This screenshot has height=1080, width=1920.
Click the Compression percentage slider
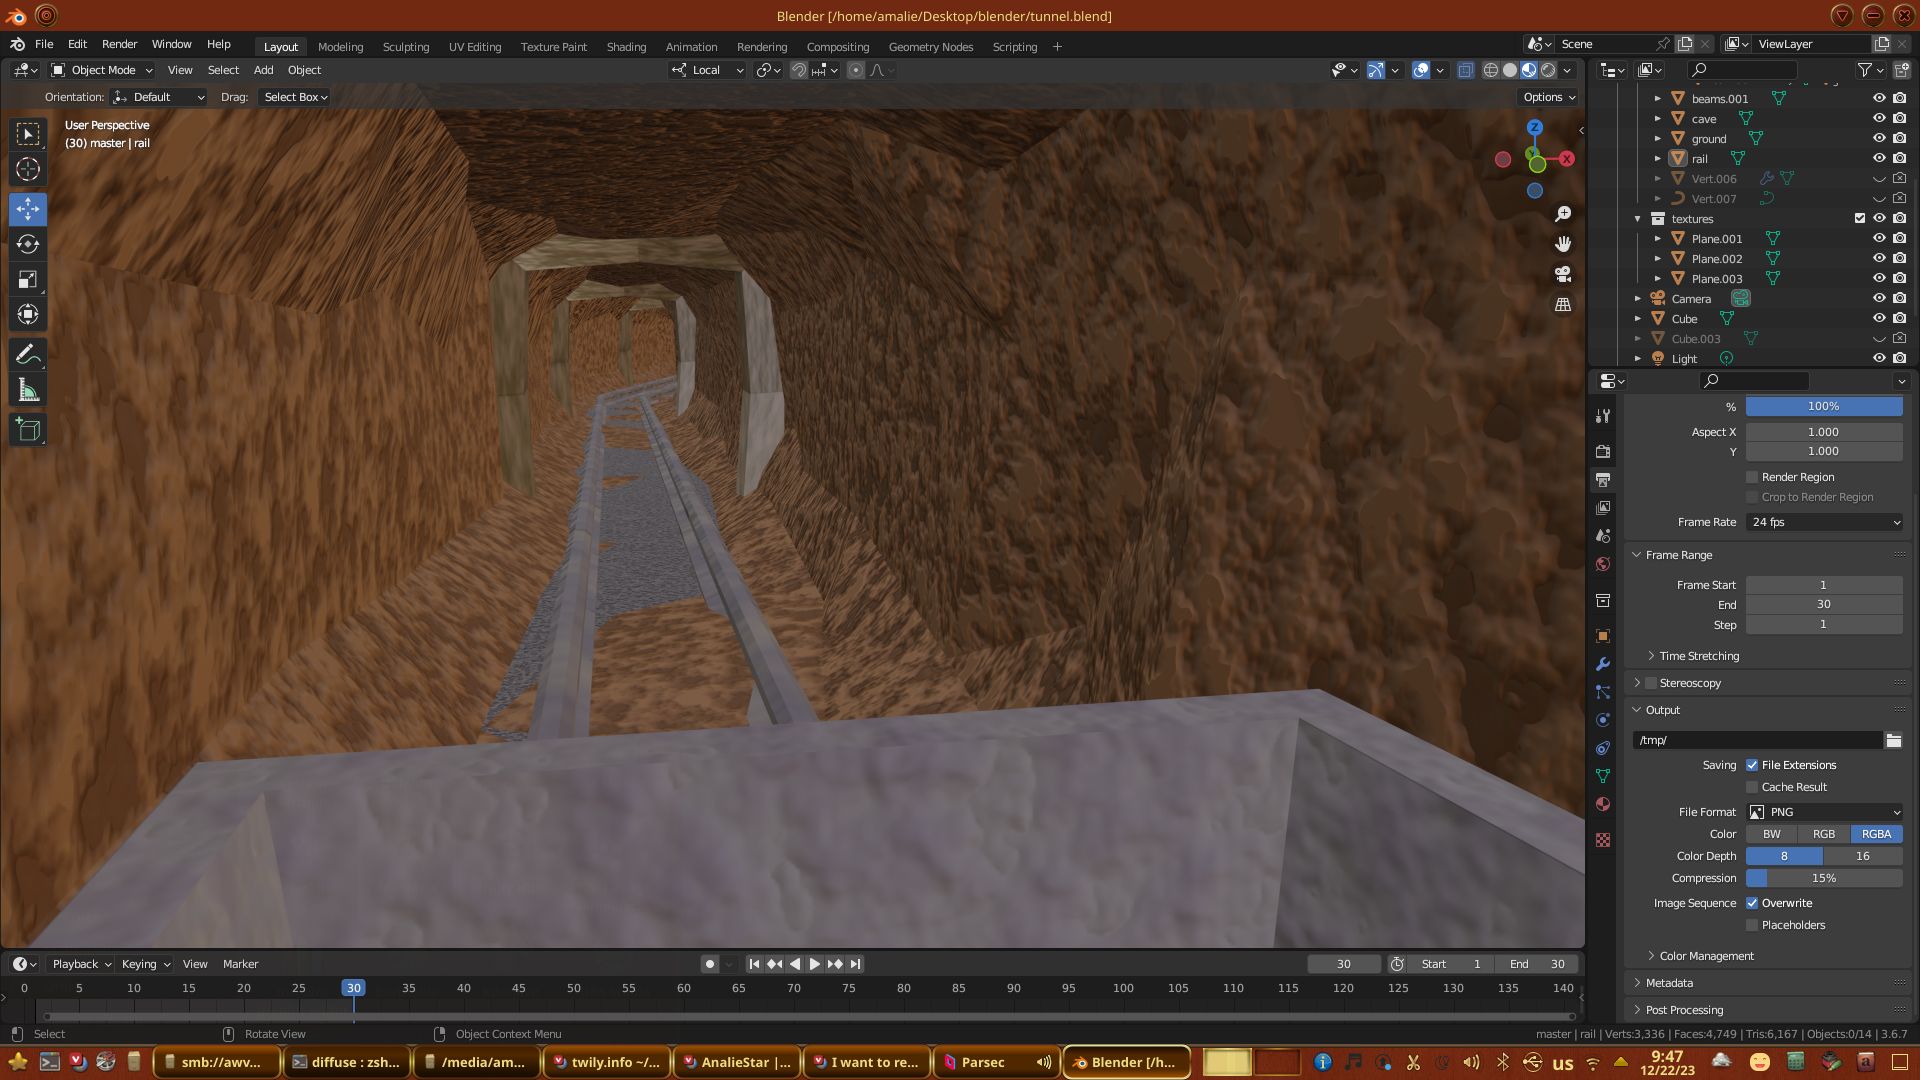pos(1824,878)
